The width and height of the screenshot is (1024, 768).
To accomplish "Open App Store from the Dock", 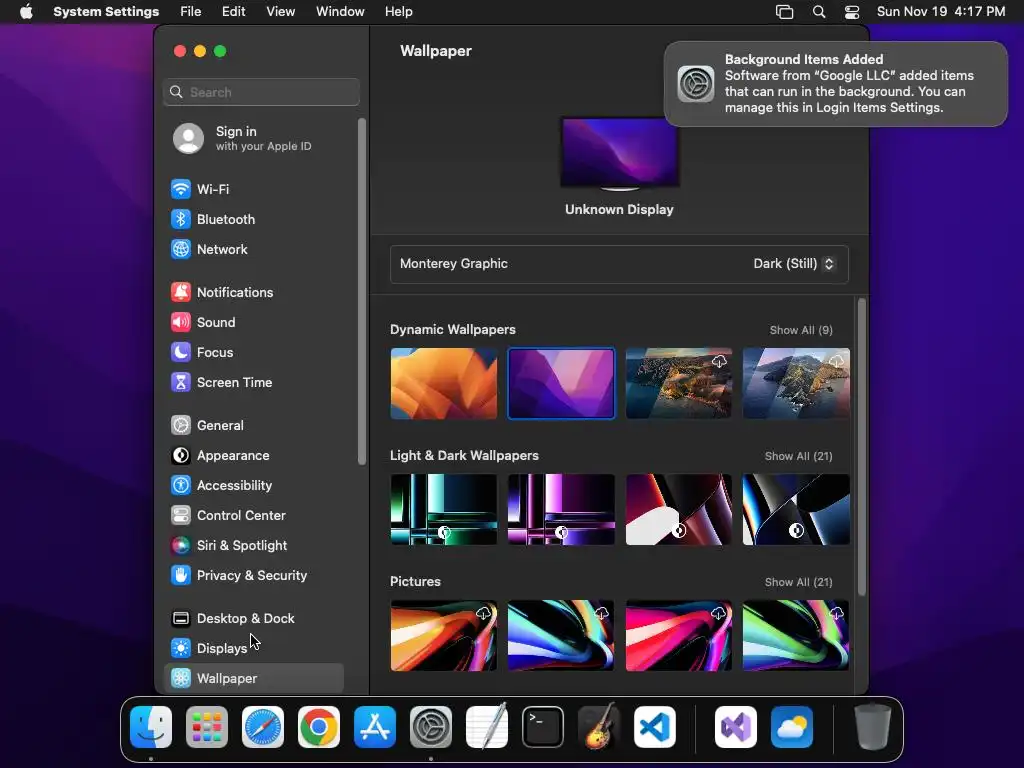I will point(375,727).
